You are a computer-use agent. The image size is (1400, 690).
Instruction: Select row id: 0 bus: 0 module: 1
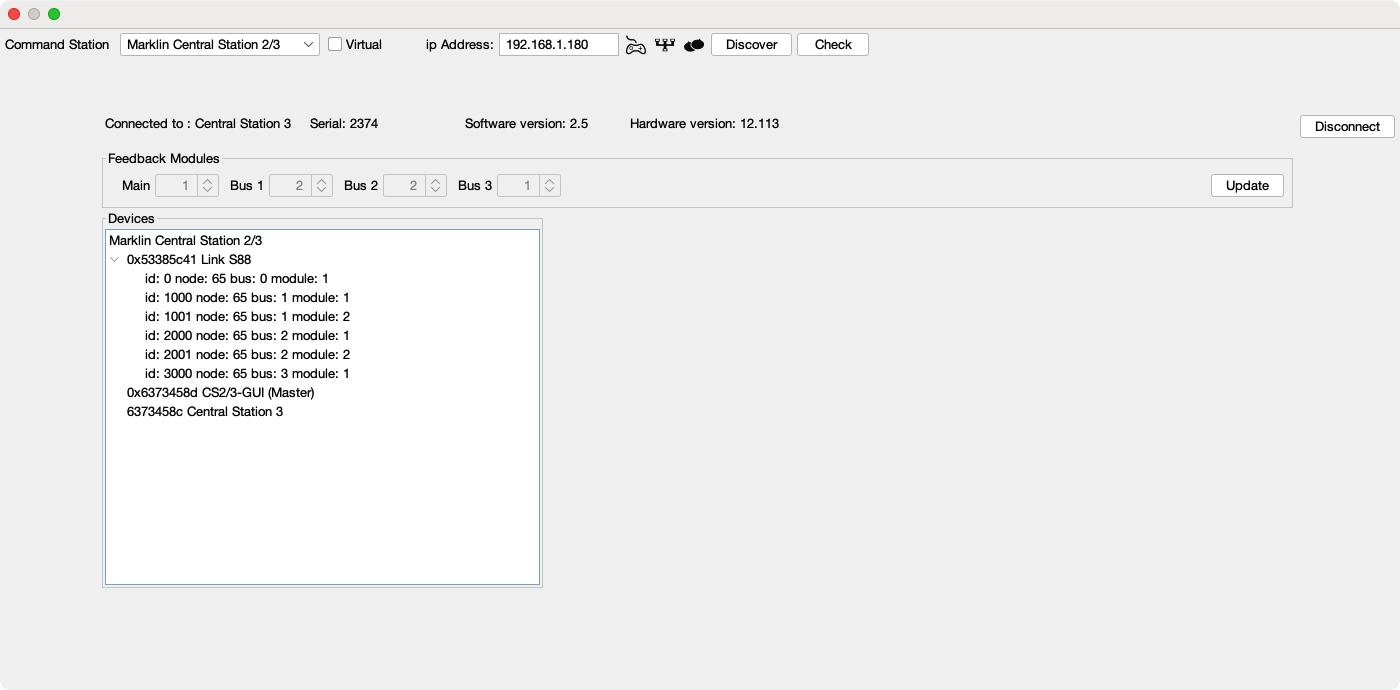coord(236,279)
